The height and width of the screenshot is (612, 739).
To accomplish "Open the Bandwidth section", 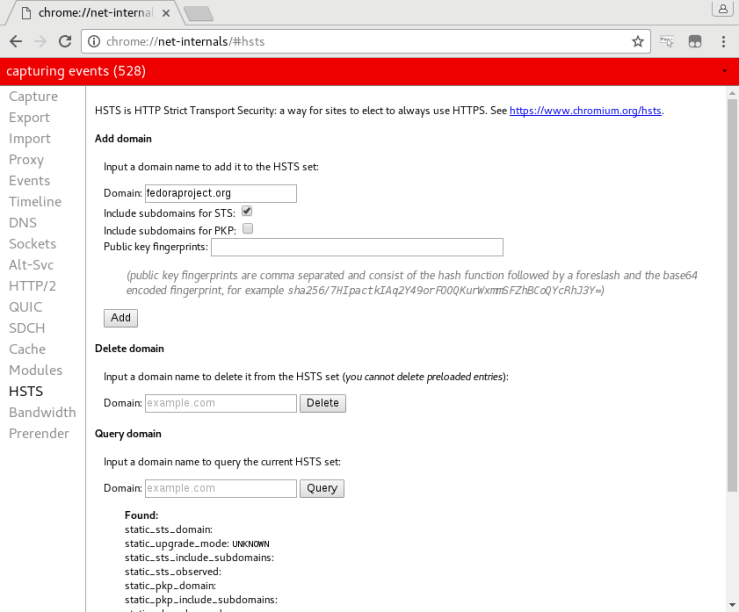I will point(42,412).
